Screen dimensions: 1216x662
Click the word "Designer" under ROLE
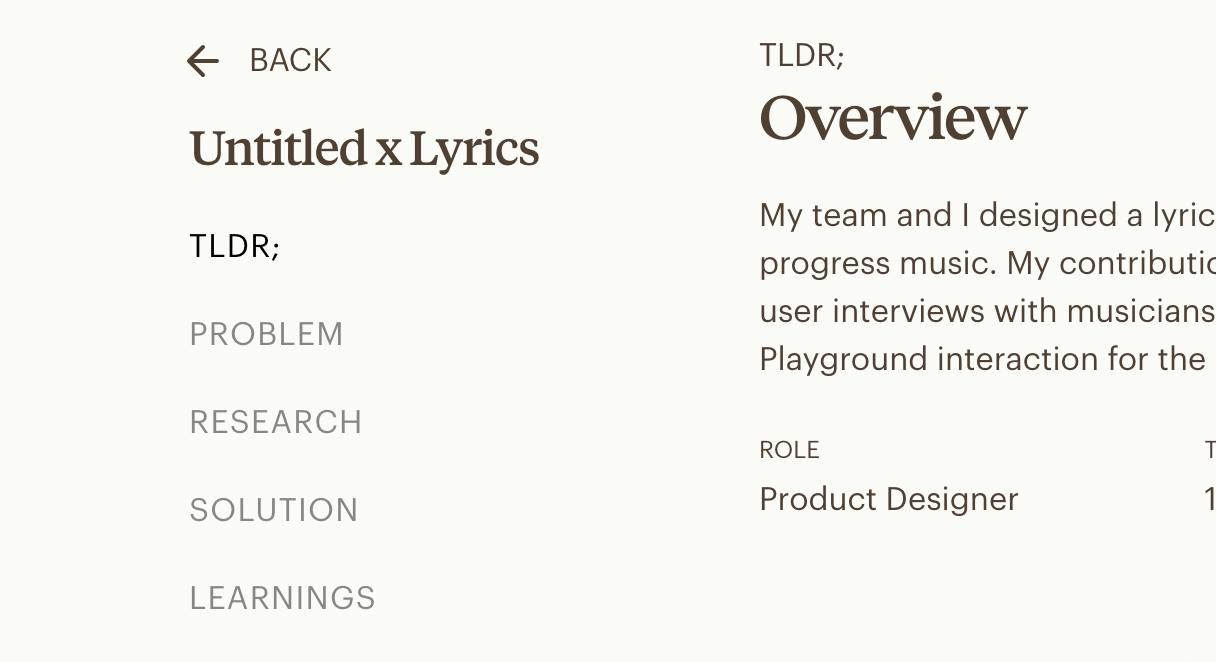point(956,499)
